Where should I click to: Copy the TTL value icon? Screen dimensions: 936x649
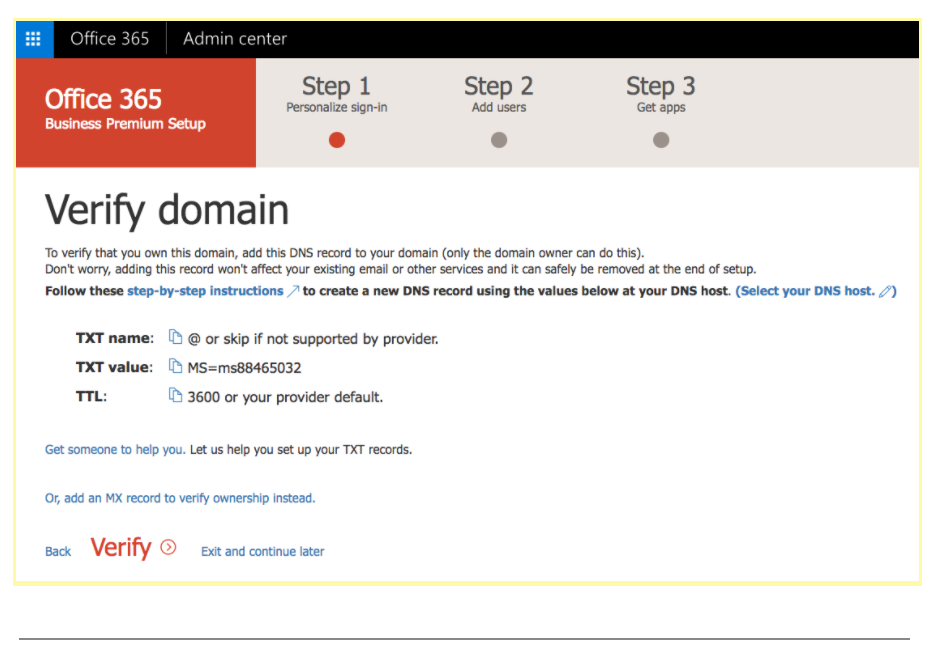[x=175, y=395]
